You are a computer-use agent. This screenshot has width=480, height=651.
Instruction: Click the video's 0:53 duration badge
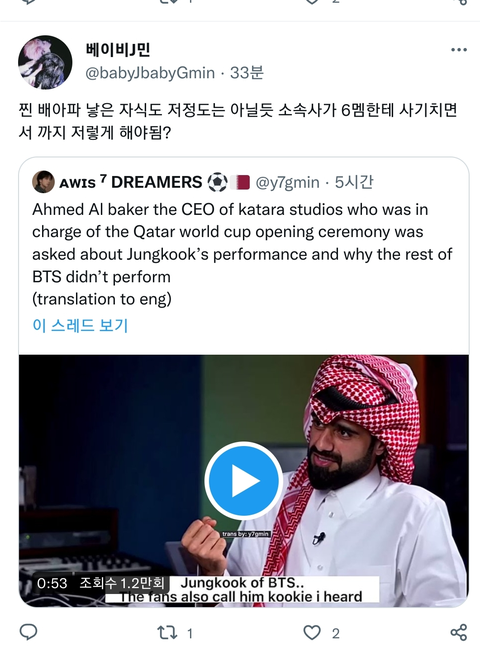(x=52, y=583)
